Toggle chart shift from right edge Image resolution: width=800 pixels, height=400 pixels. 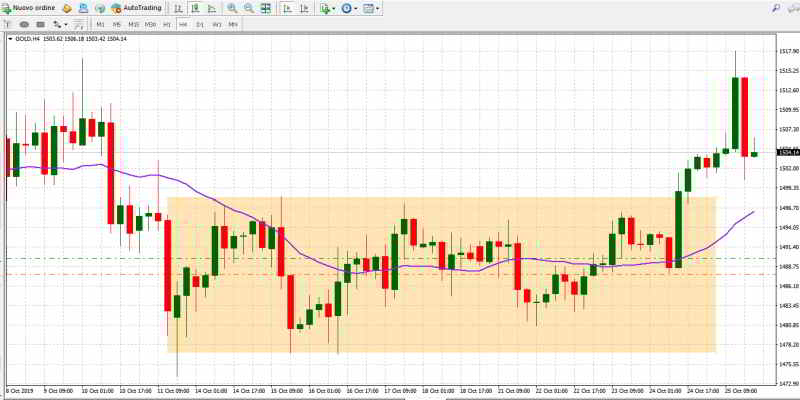[304, 8]
